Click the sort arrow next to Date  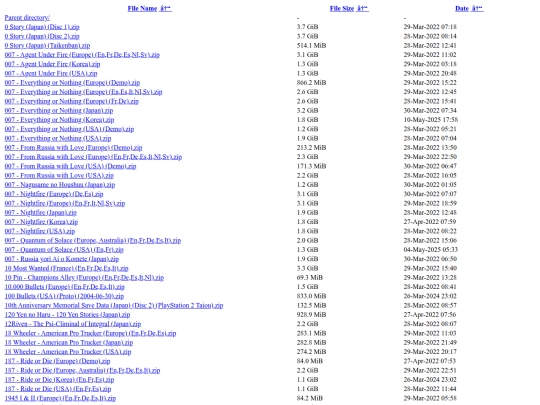coord(478,8)
